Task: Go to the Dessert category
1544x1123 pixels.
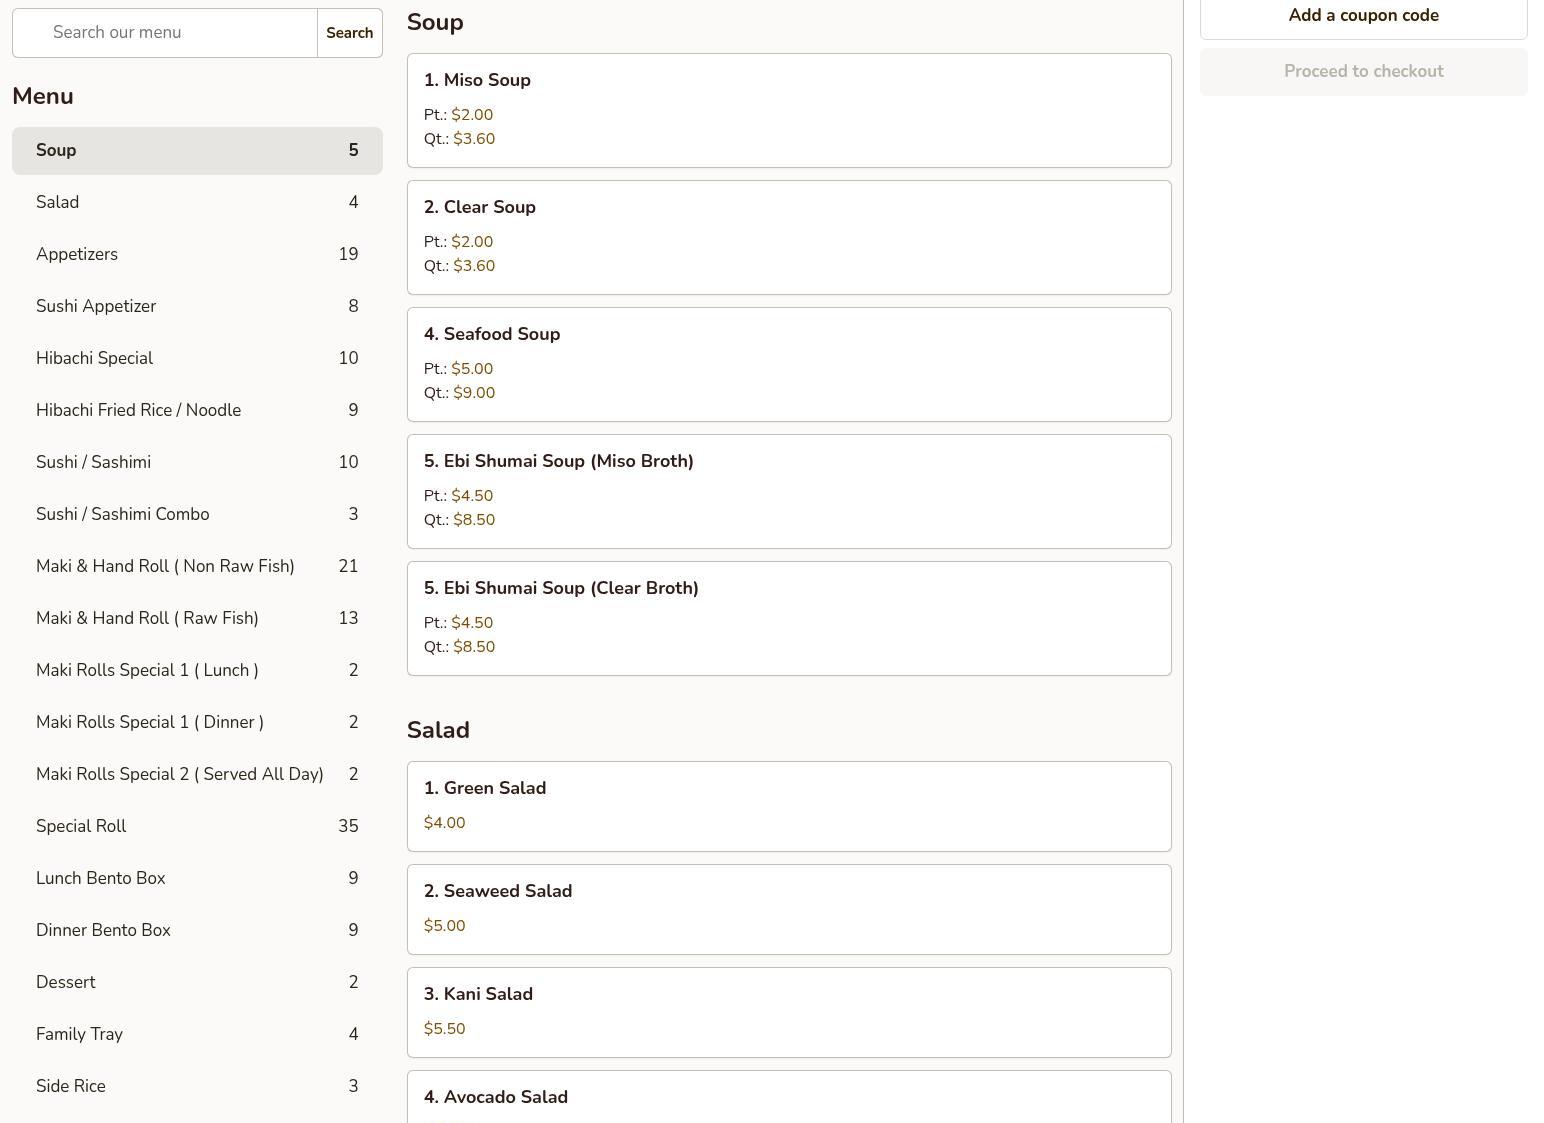Action: [x=197, y=983]
